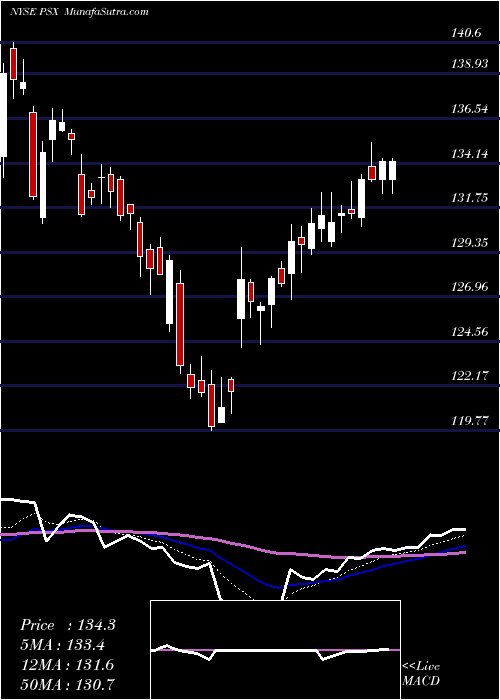This screenshot has height=700, width=500.
Task: Click the 140.6 price level label
Action: pyautogui.click(x=467, y=32)
